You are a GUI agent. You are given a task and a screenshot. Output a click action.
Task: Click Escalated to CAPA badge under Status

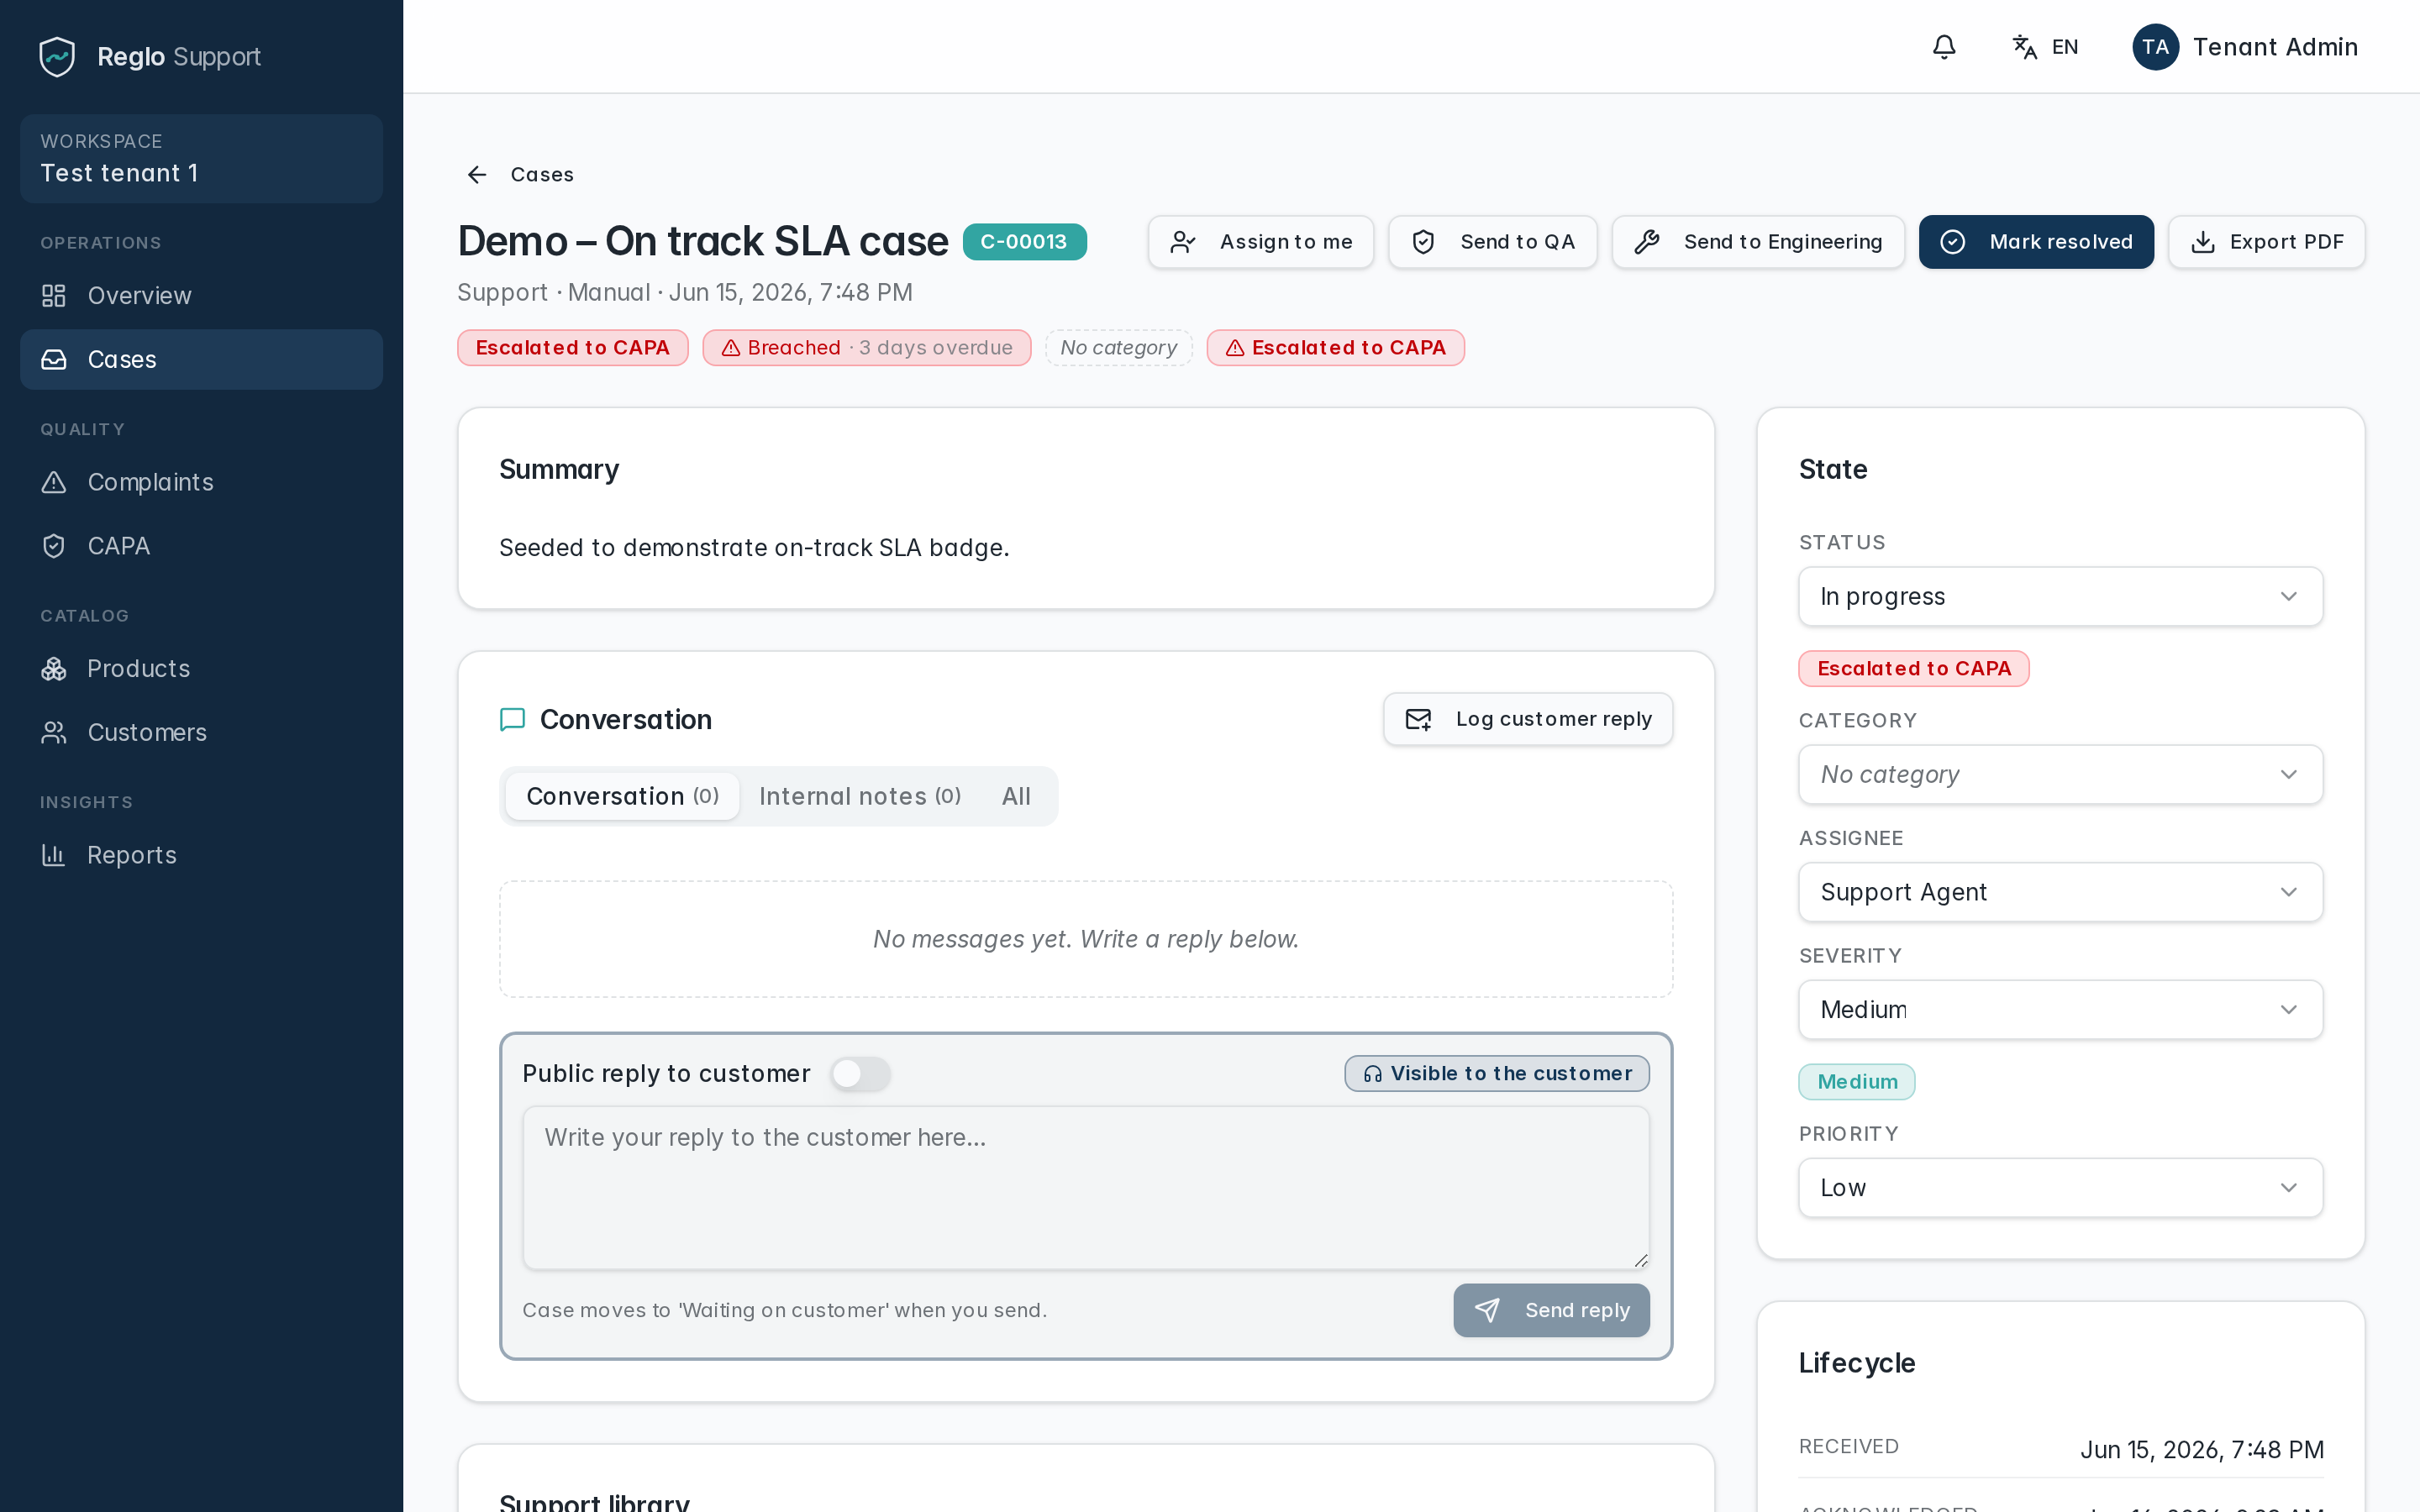(1913, 669)
